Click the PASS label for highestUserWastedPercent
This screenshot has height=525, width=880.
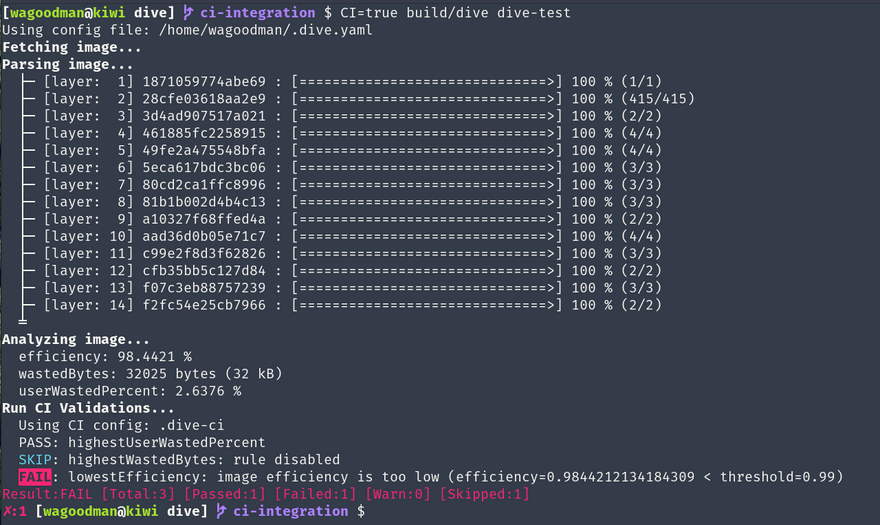point(35,442)
